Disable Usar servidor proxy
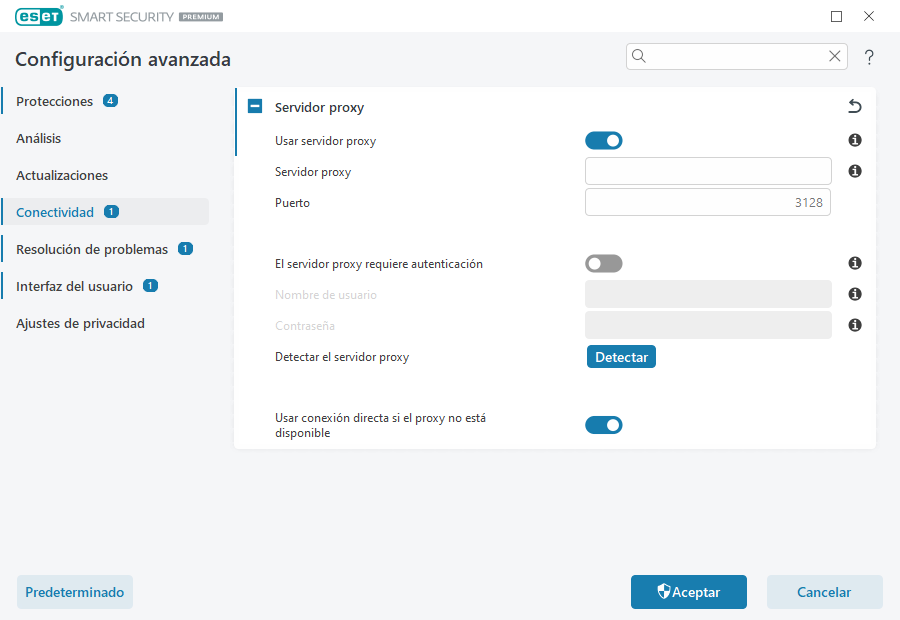 604,140
